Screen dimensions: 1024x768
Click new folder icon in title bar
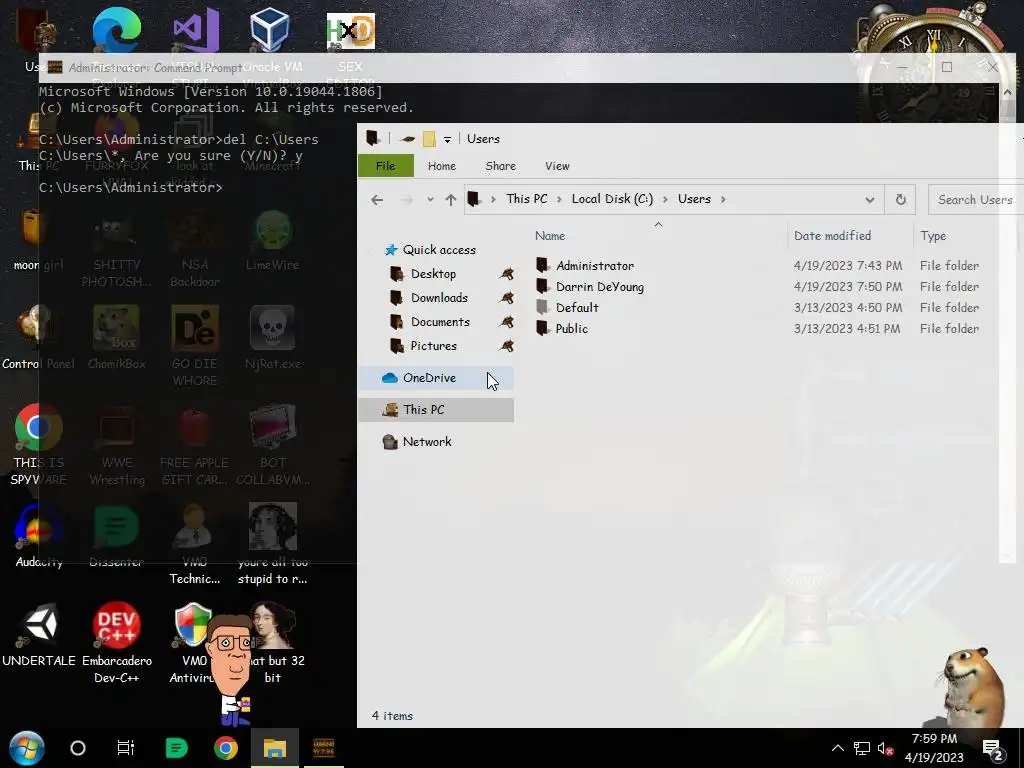point(429,138)
